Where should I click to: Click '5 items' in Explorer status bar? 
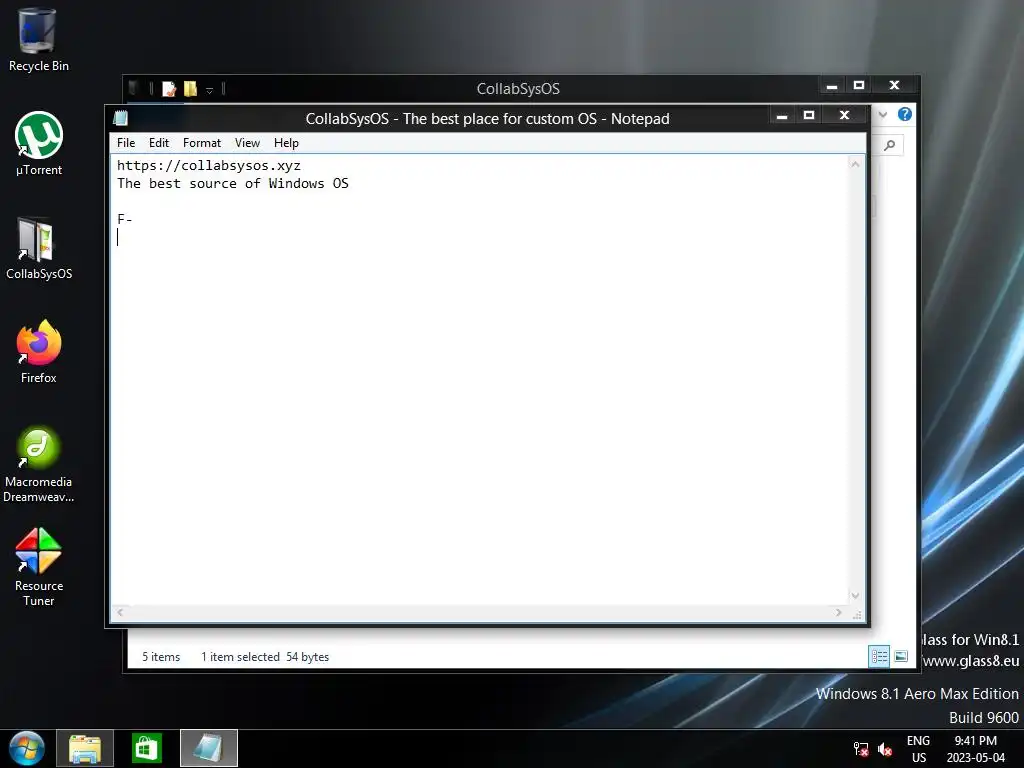click(x=161, y=657)
